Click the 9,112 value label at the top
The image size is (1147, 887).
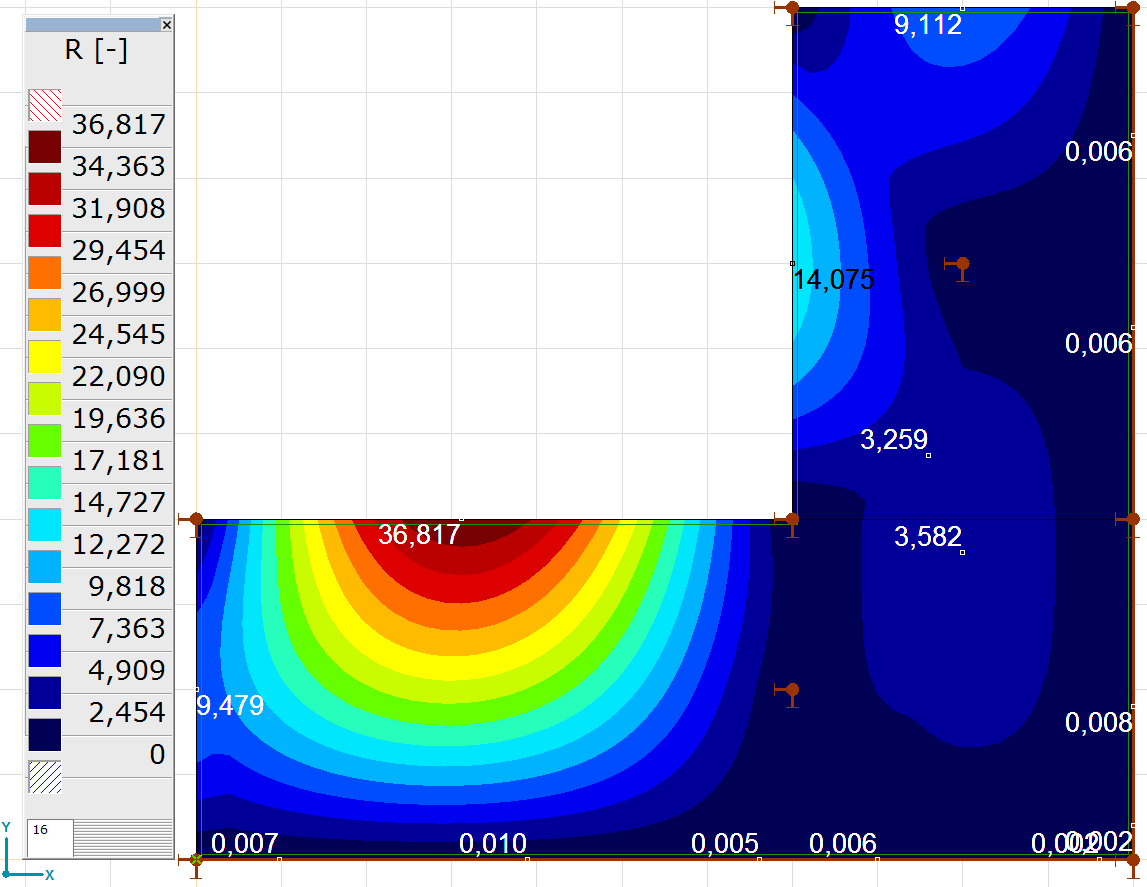click(928, 26)
